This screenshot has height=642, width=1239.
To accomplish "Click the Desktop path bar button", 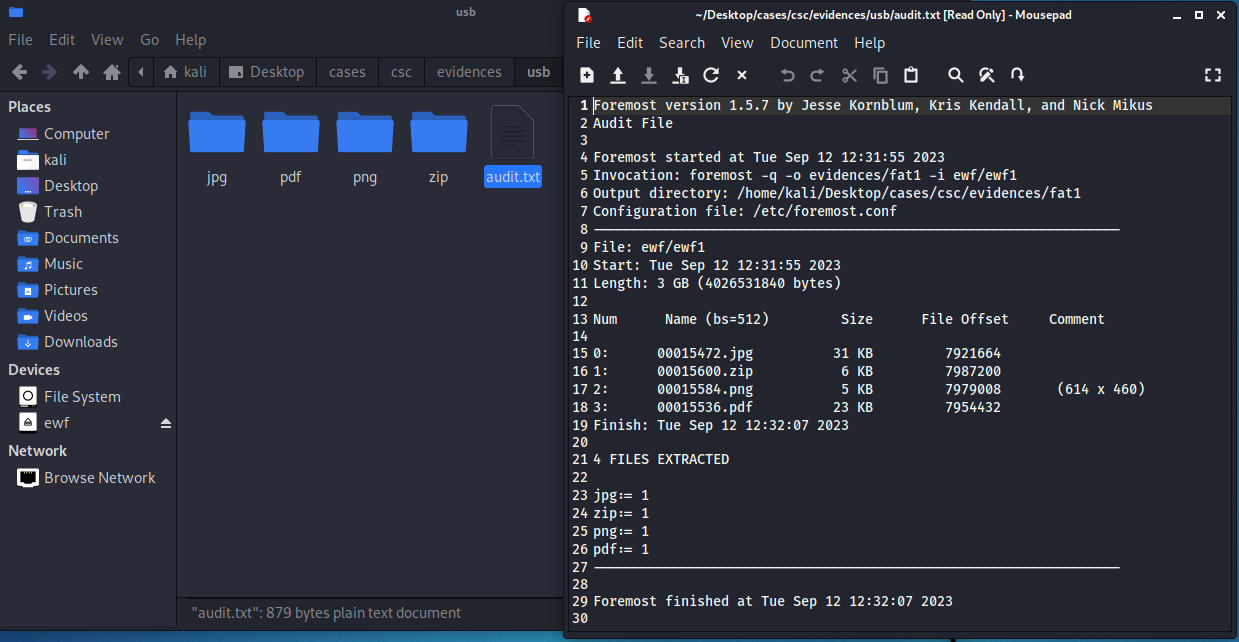I will pos(267,72).
